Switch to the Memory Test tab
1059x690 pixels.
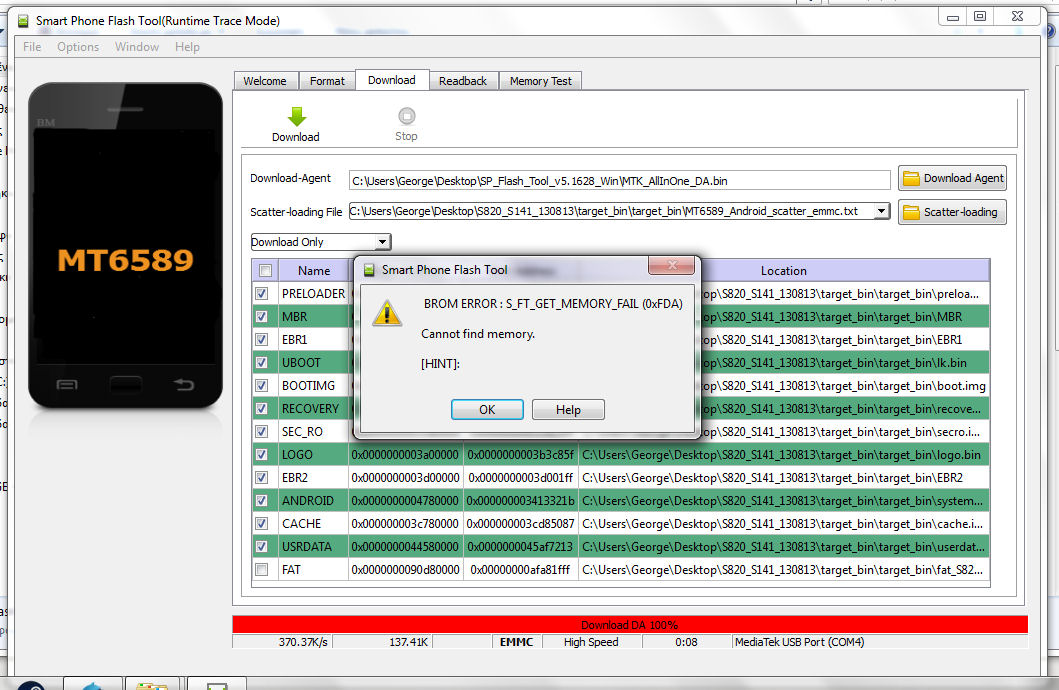coord(540,81)
